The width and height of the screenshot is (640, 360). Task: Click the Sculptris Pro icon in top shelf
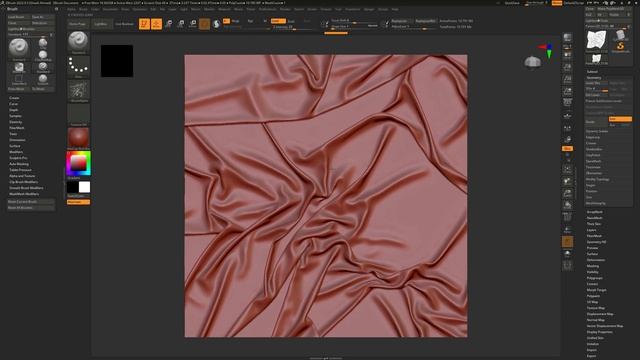click(216, 24)
